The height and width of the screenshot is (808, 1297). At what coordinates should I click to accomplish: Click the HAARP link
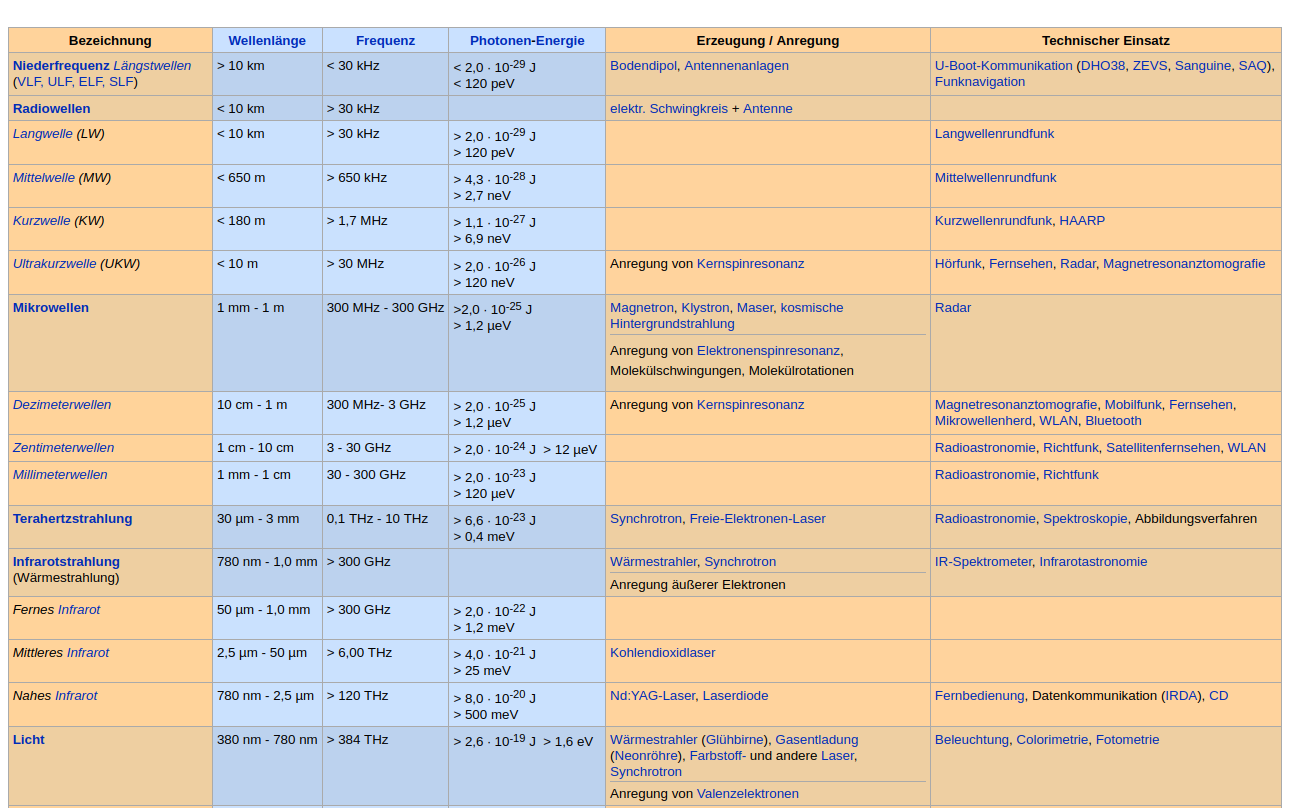click(1082, 221)
